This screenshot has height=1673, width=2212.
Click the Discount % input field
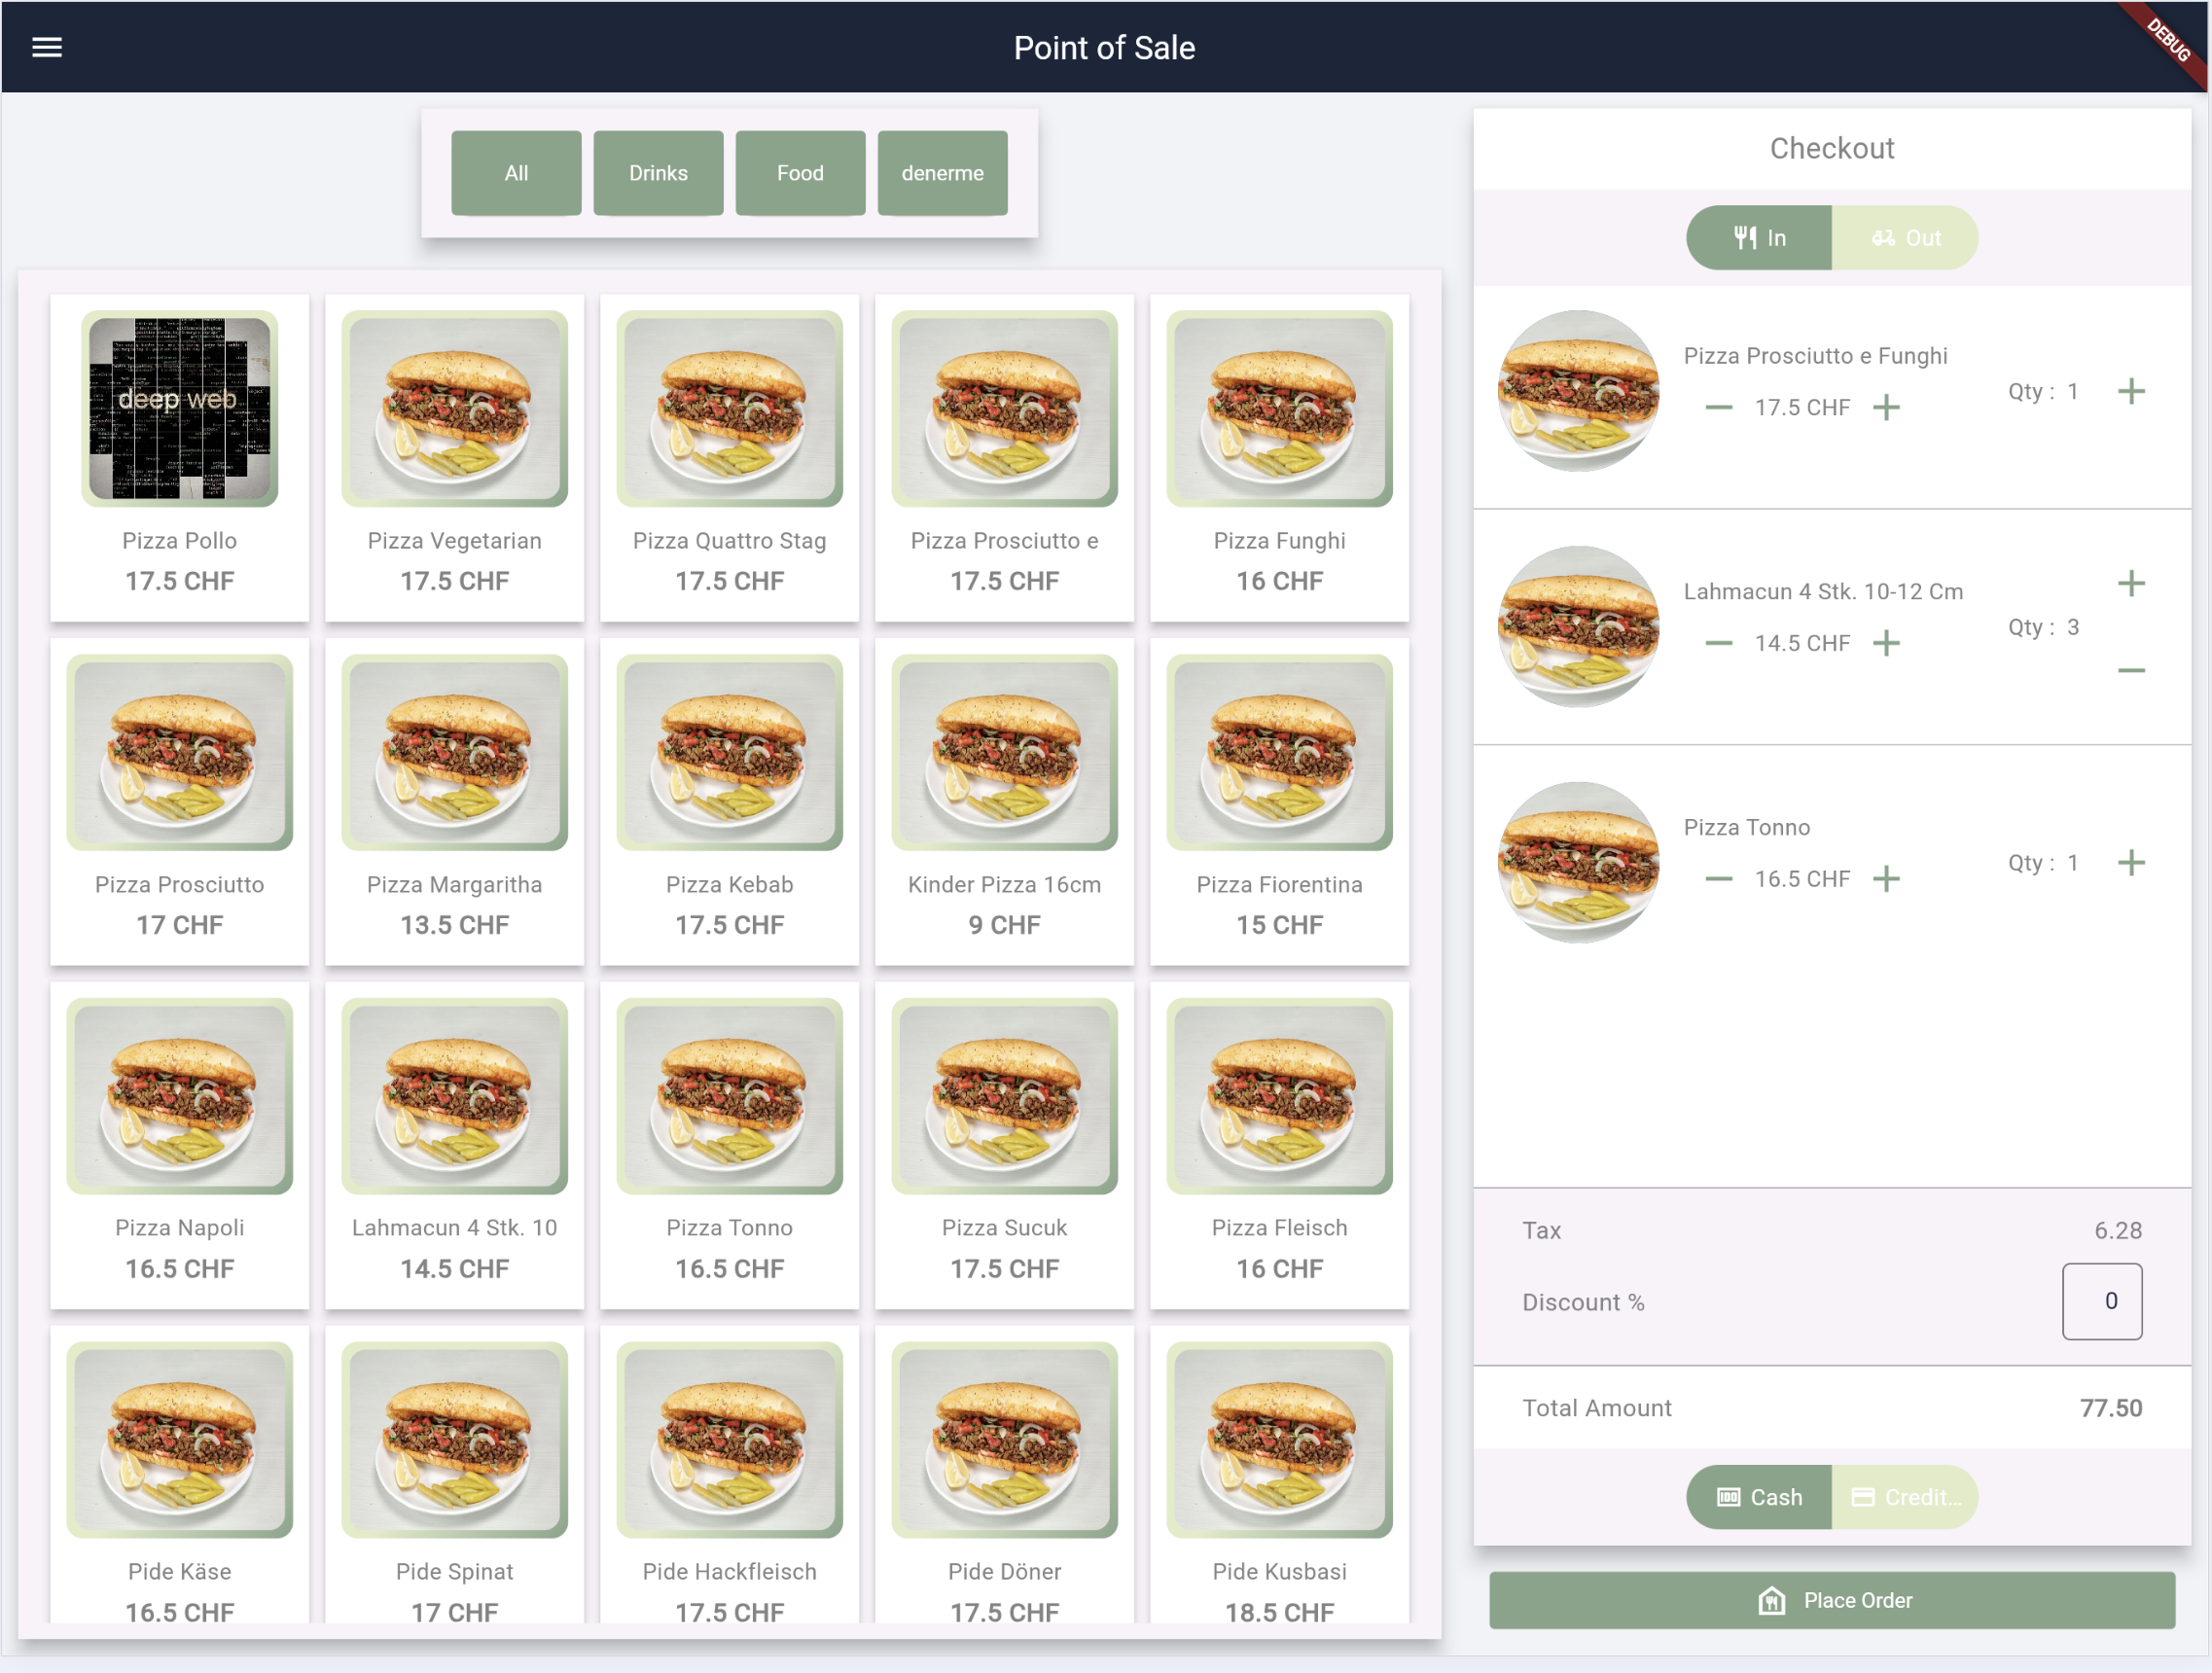[2101, 1301]
